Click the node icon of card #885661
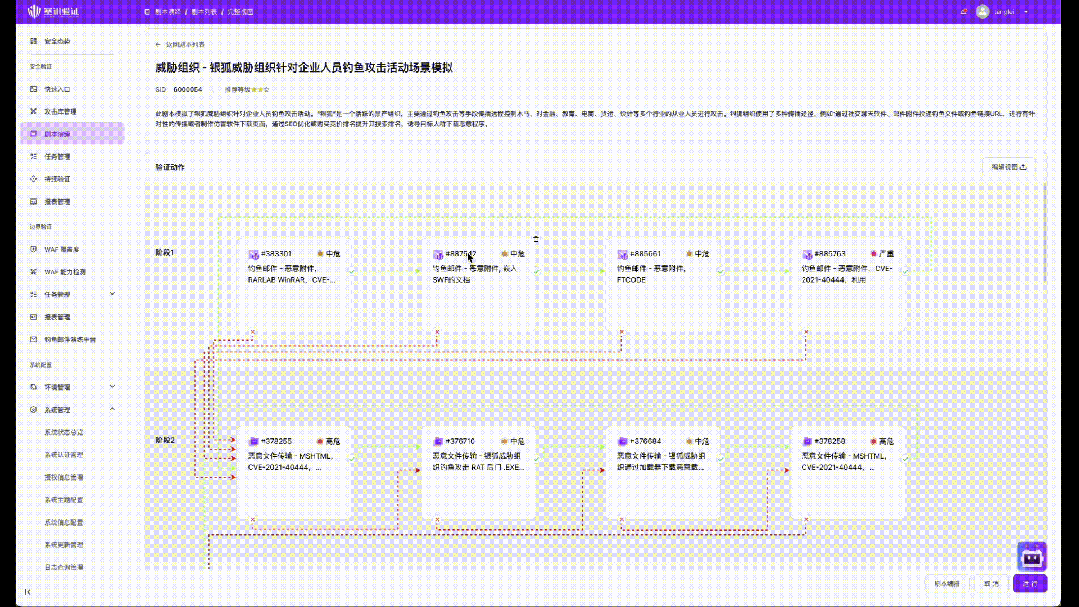The height and width of the screenshot is (607, 1079). pos(623,255)
